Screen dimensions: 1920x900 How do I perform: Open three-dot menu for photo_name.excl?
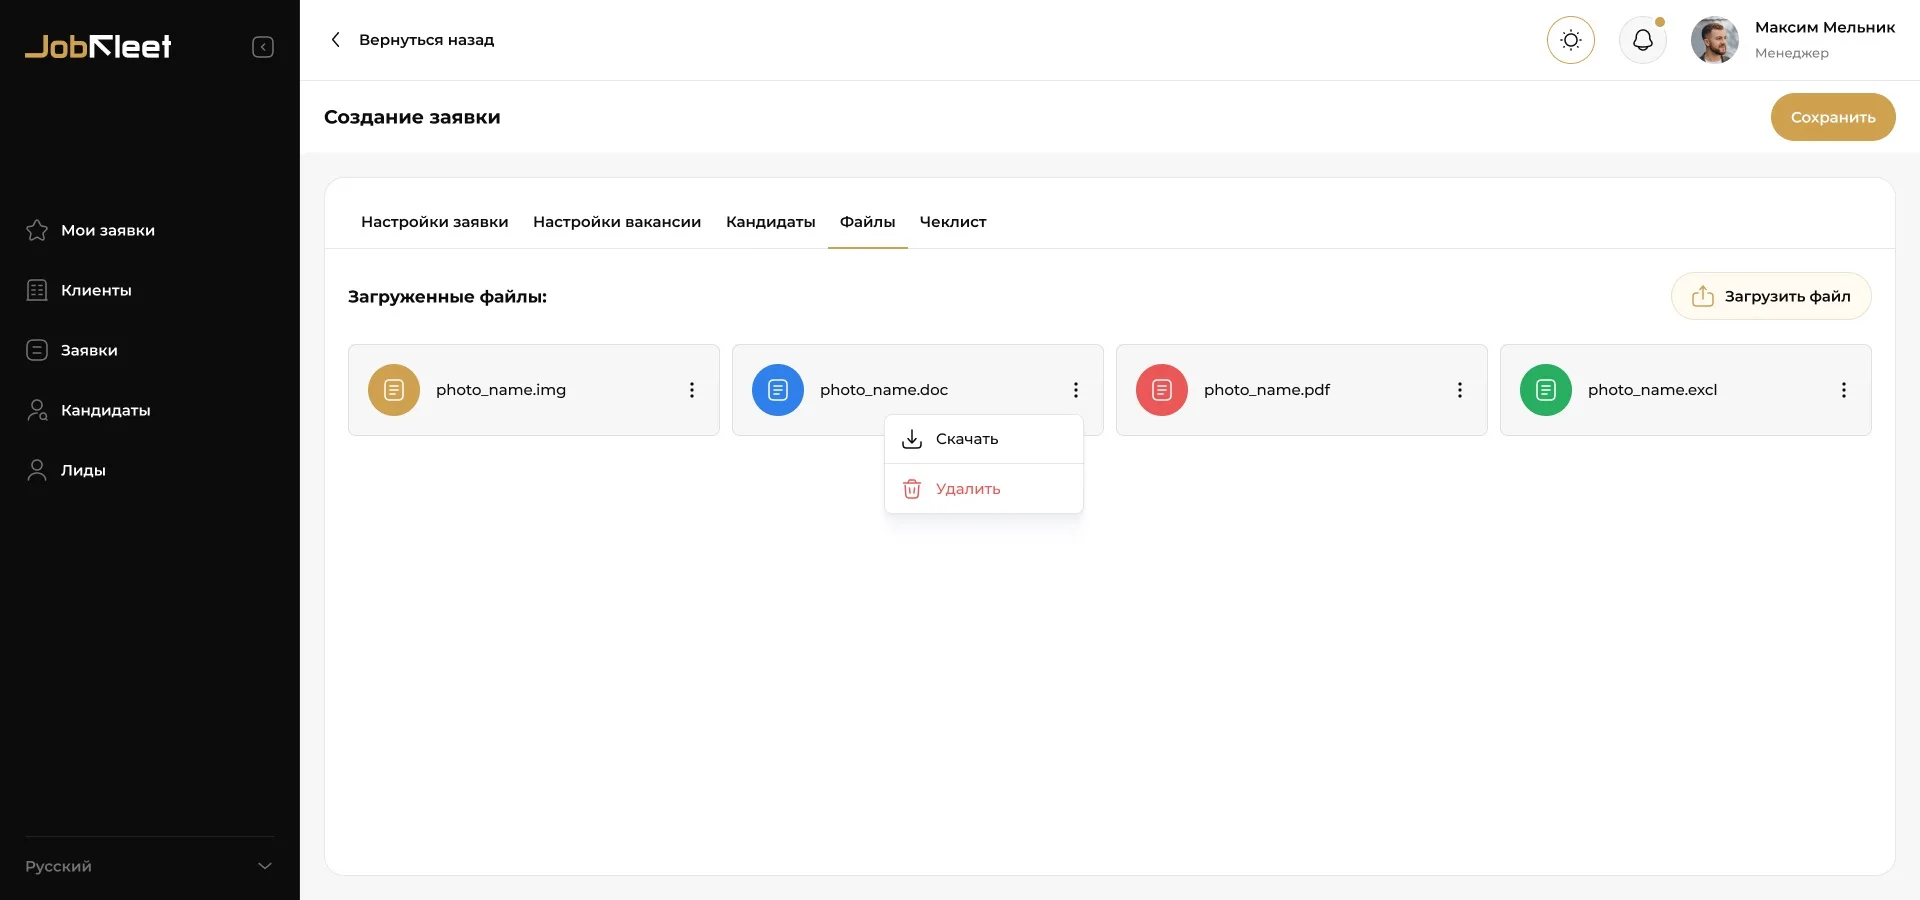pyautogui.click(x=1844, y=390)
